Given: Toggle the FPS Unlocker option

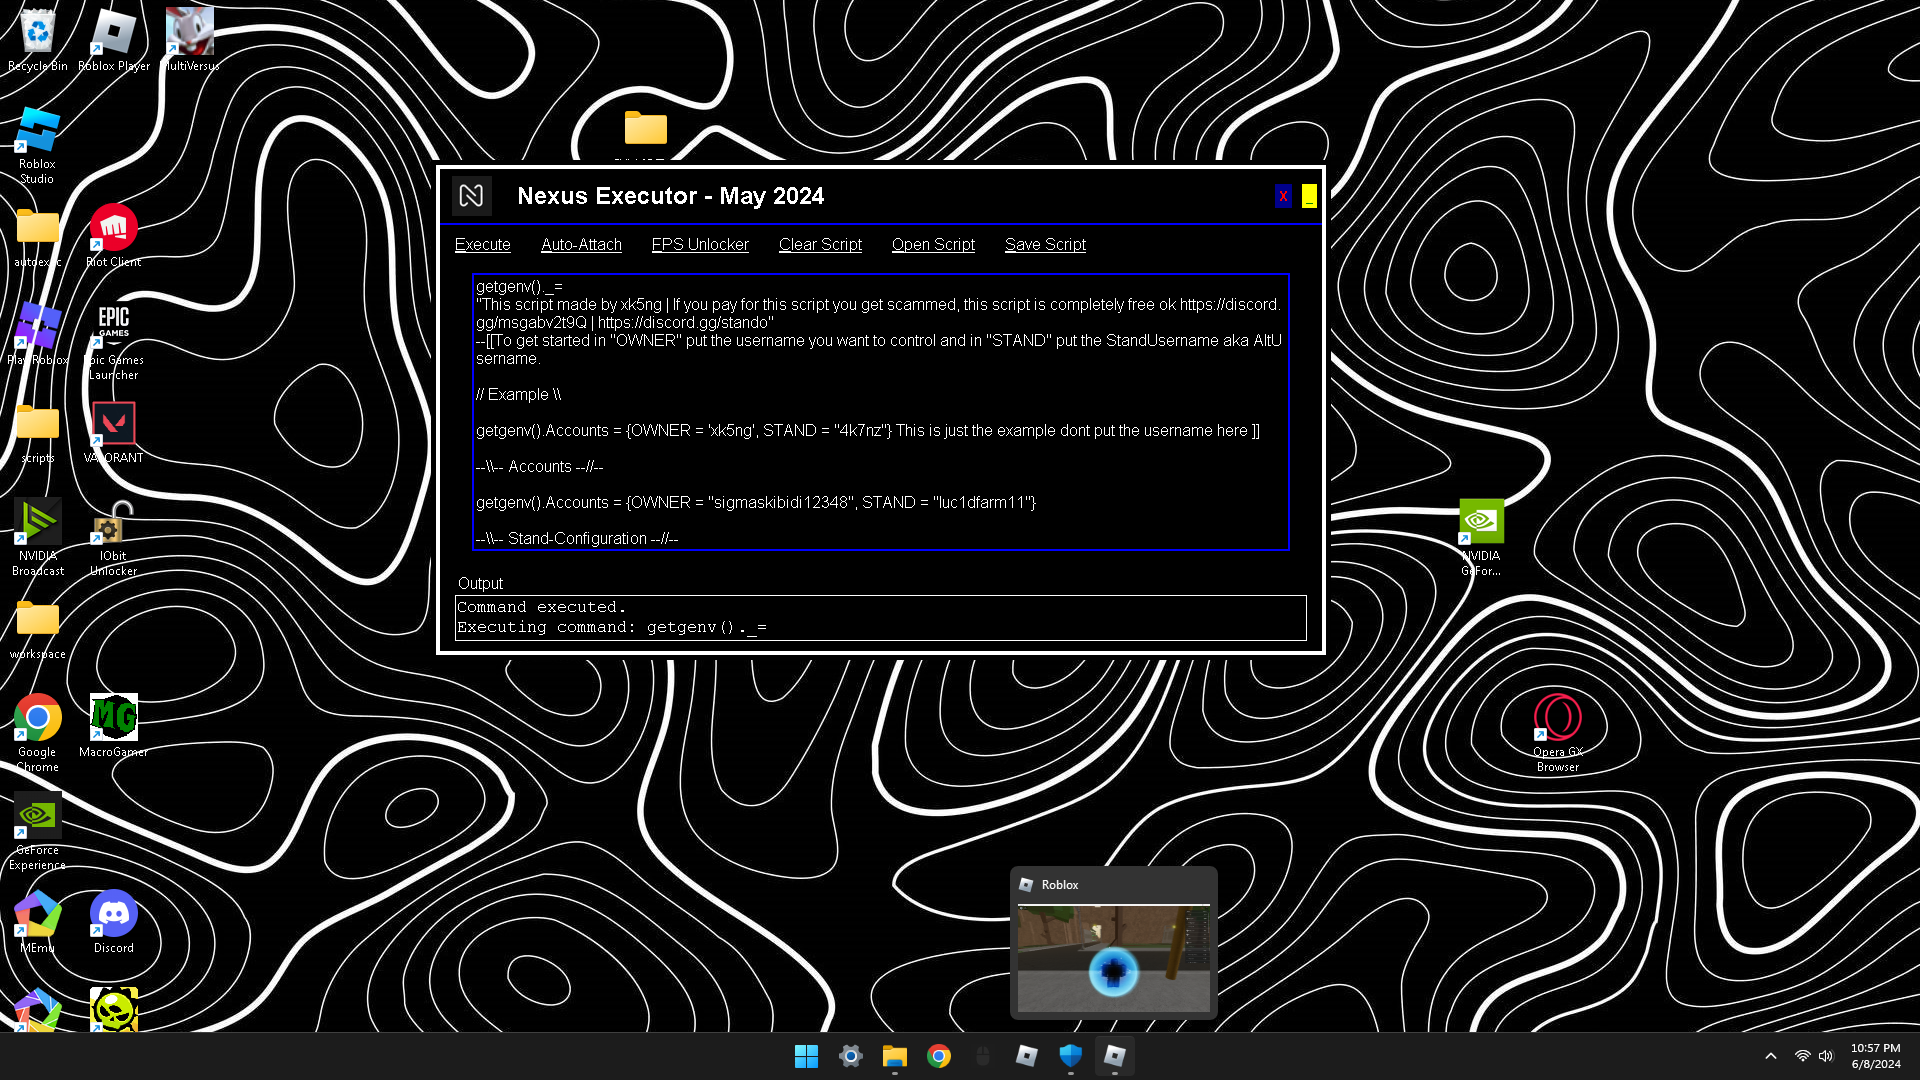Looking at the screenshot, I should click(700, 245).
